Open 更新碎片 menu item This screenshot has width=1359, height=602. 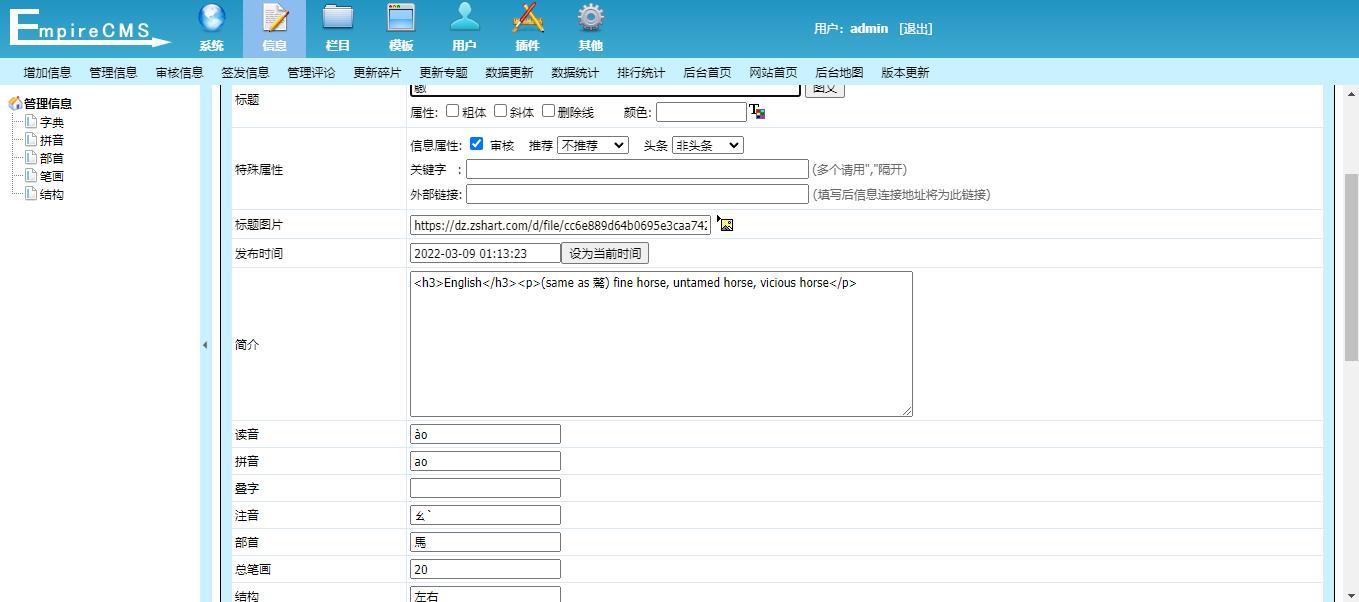[x=377, y=72]
